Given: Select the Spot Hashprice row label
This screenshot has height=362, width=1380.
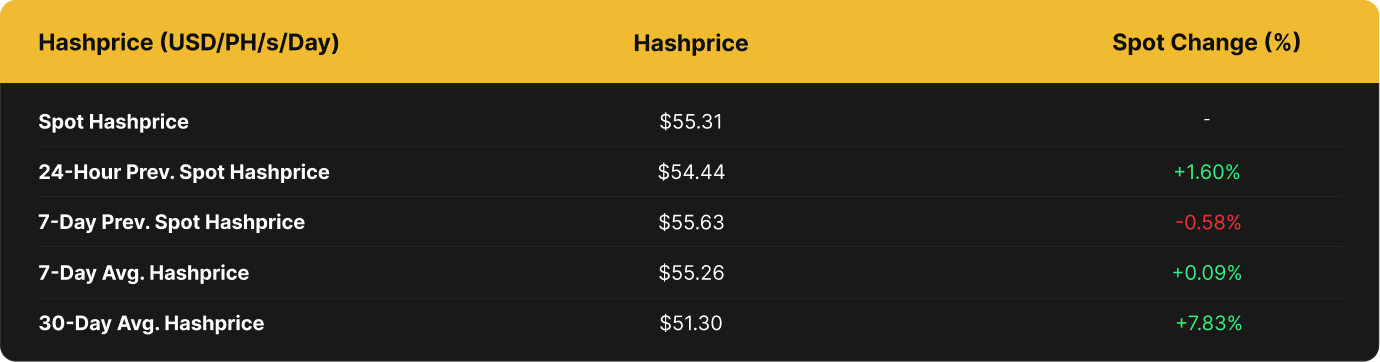Looking at the screenshot, I should click(x=113, y=122).
